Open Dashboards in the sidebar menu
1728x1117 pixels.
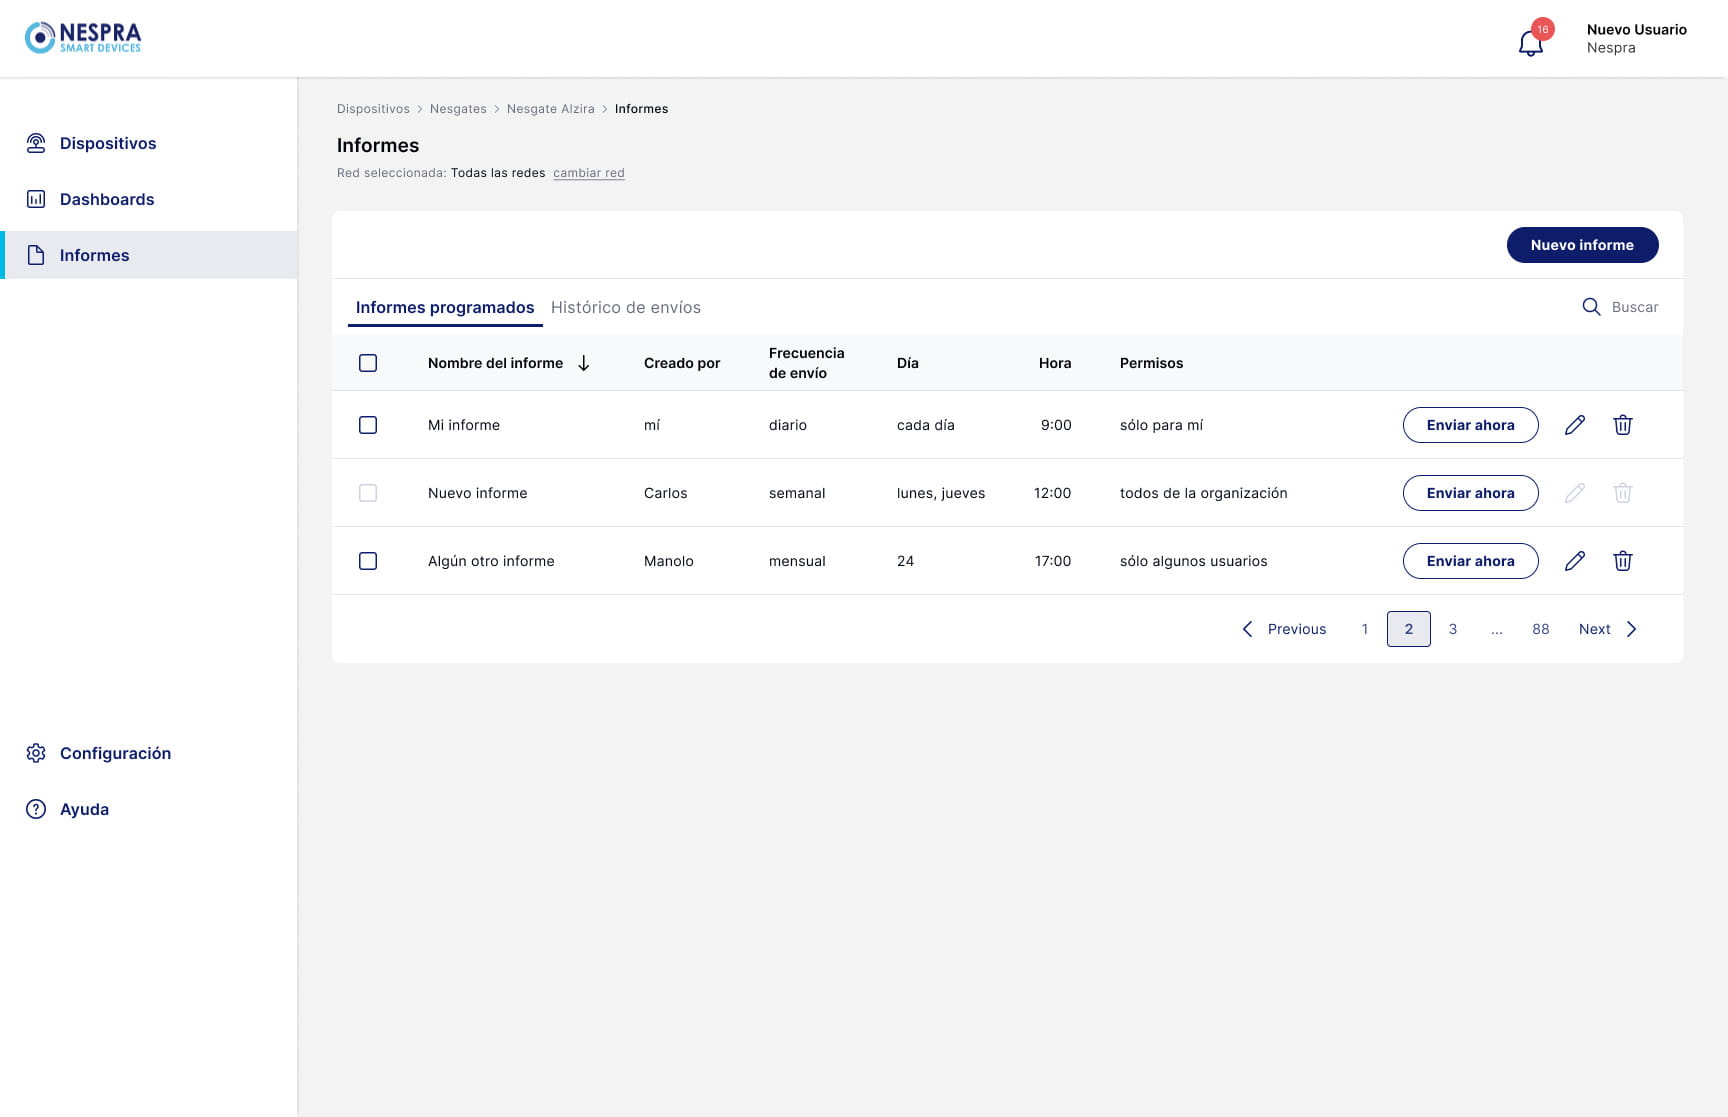[106, 199]
